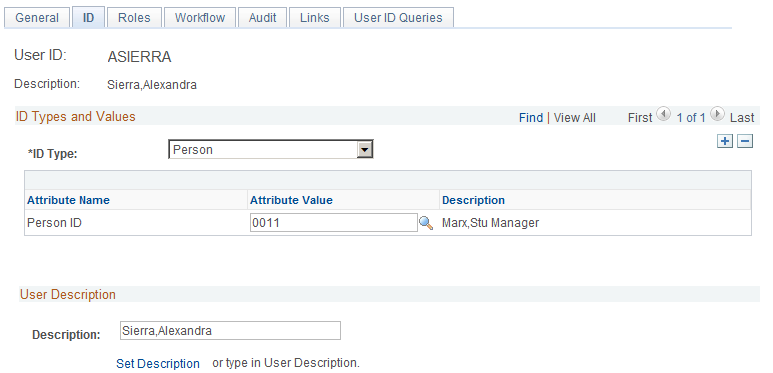The image size is (773, 373).
Task: Click the User Description text field
Action: pyautogui.click(x=230, y=331)
